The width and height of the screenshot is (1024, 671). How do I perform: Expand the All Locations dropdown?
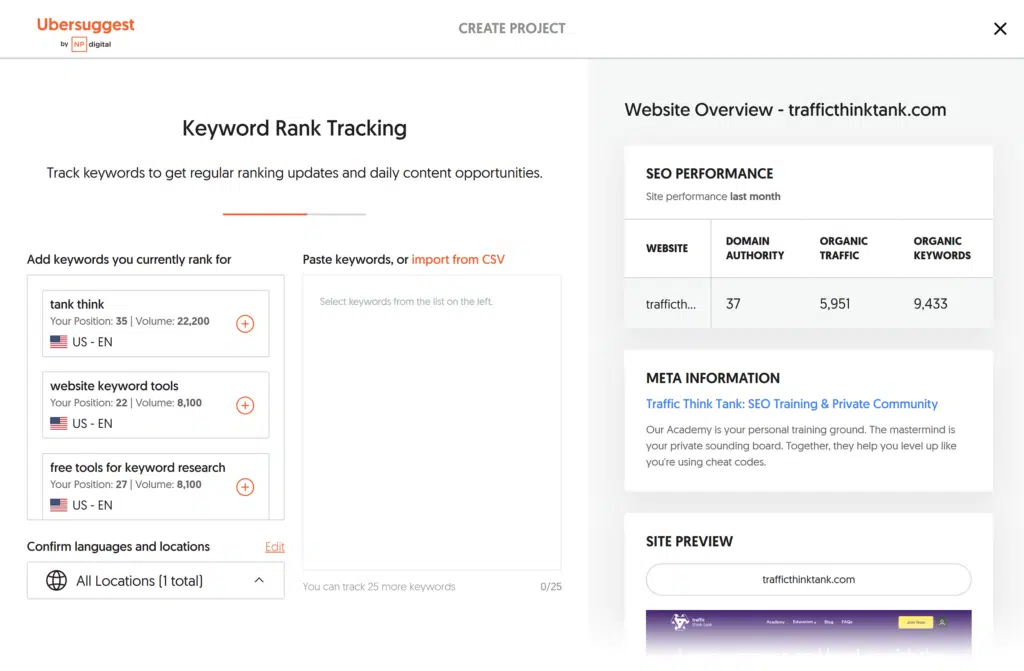[x=155, y=581]
